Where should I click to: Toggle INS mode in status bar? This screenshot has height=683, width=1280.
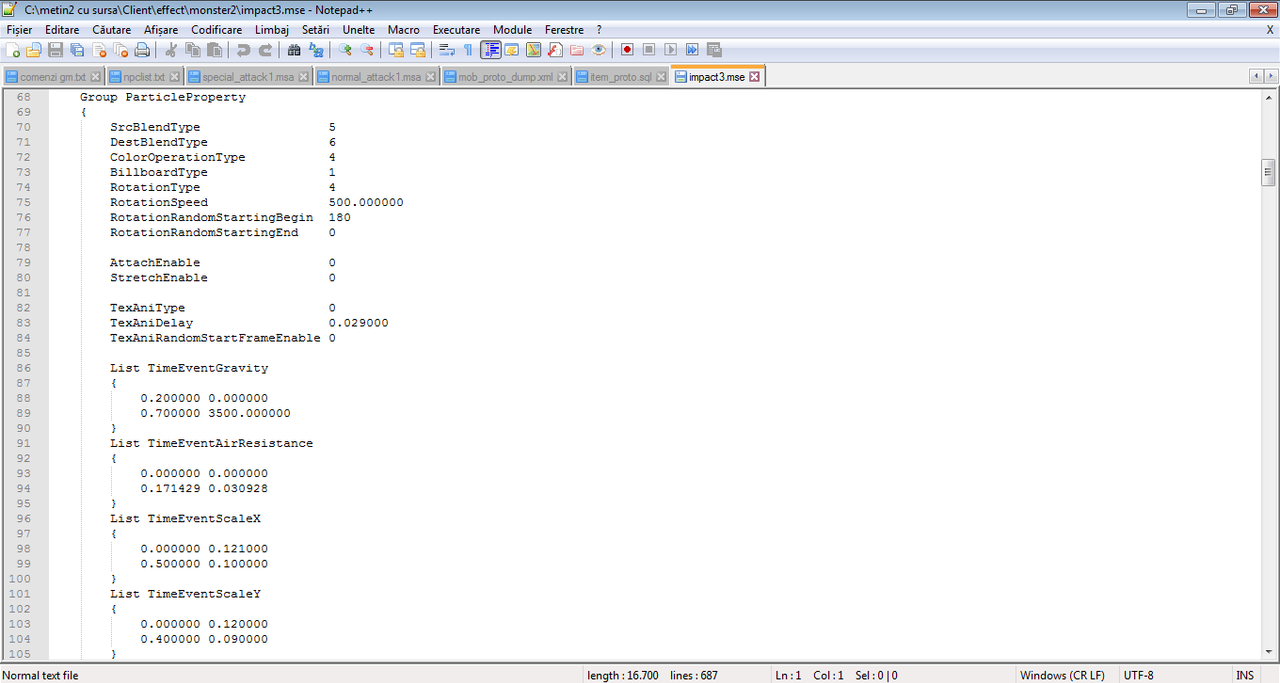click(1245, 675)
